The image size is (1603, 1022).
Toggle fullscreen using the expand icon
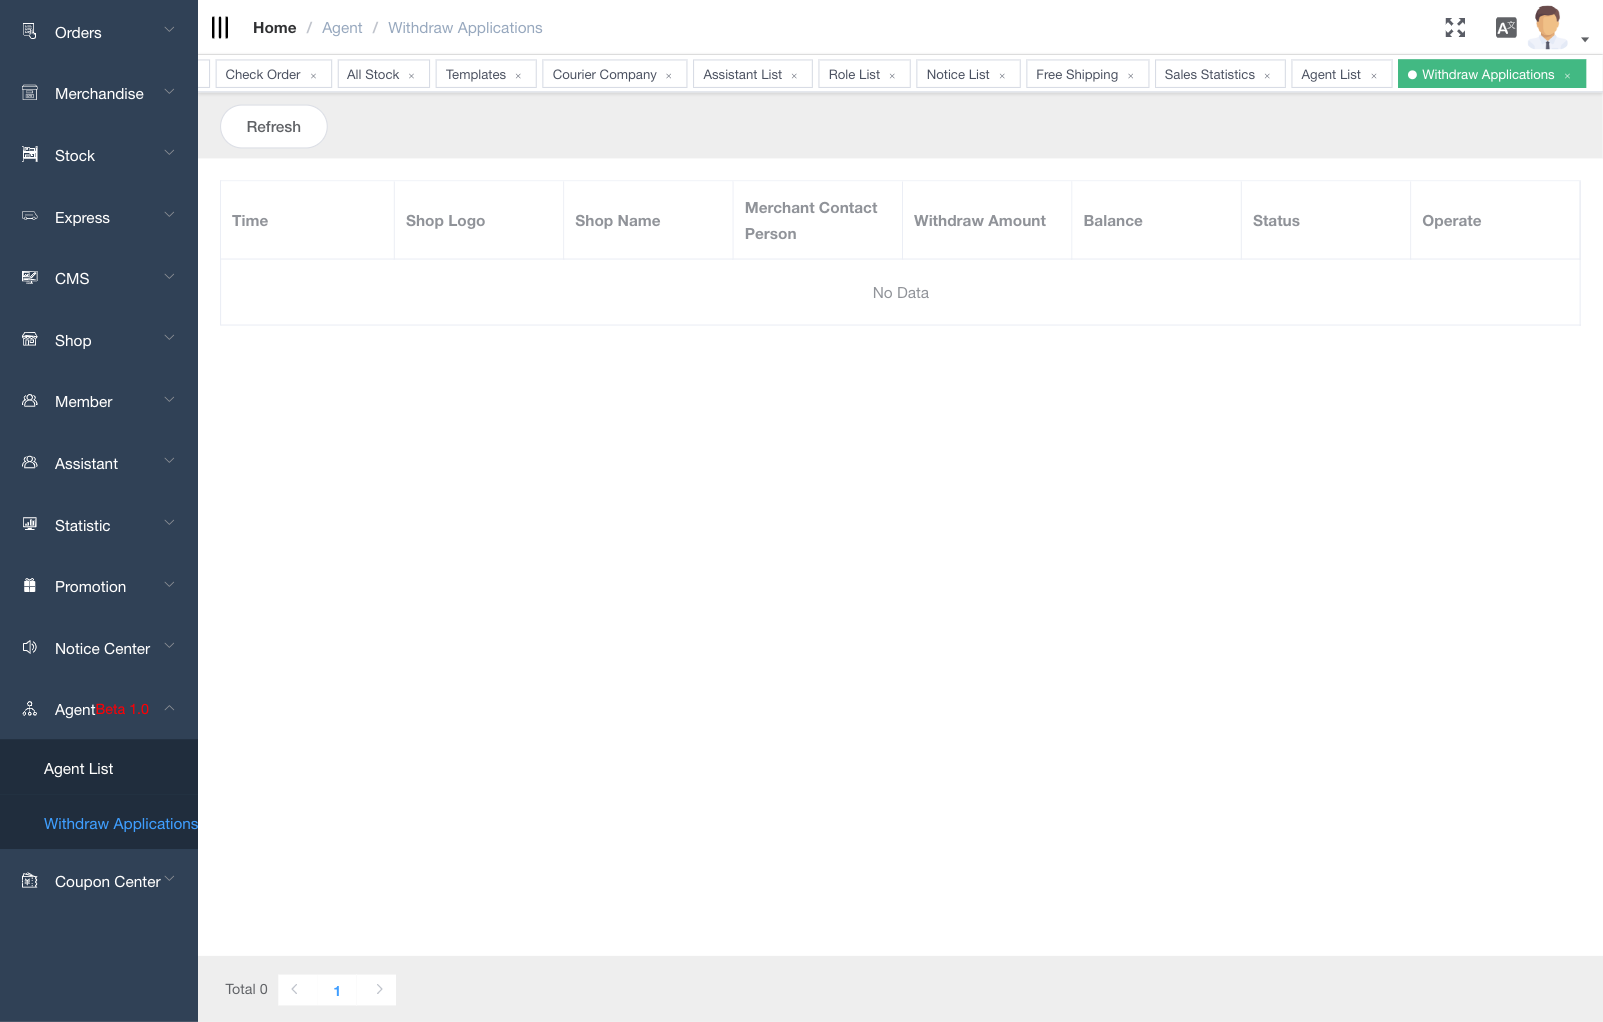click(1455, 27)
